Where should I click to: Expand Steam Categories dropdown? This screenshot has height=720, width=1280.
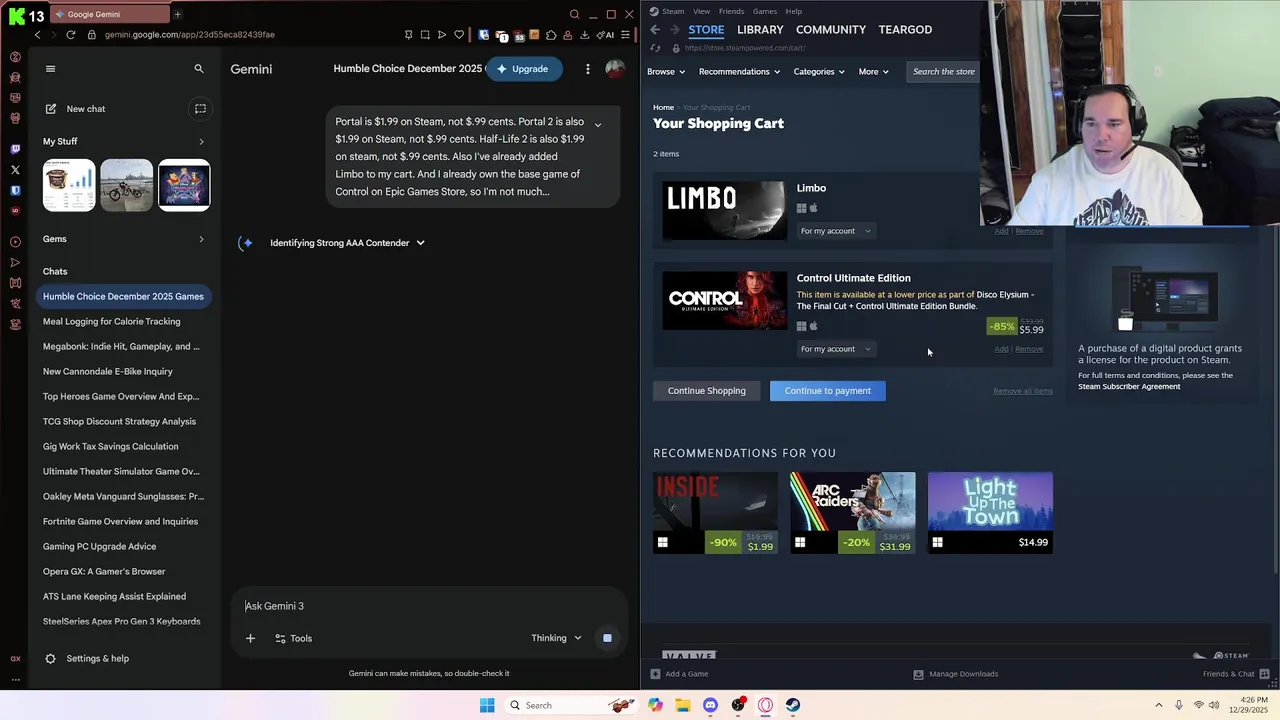[819, 71]
